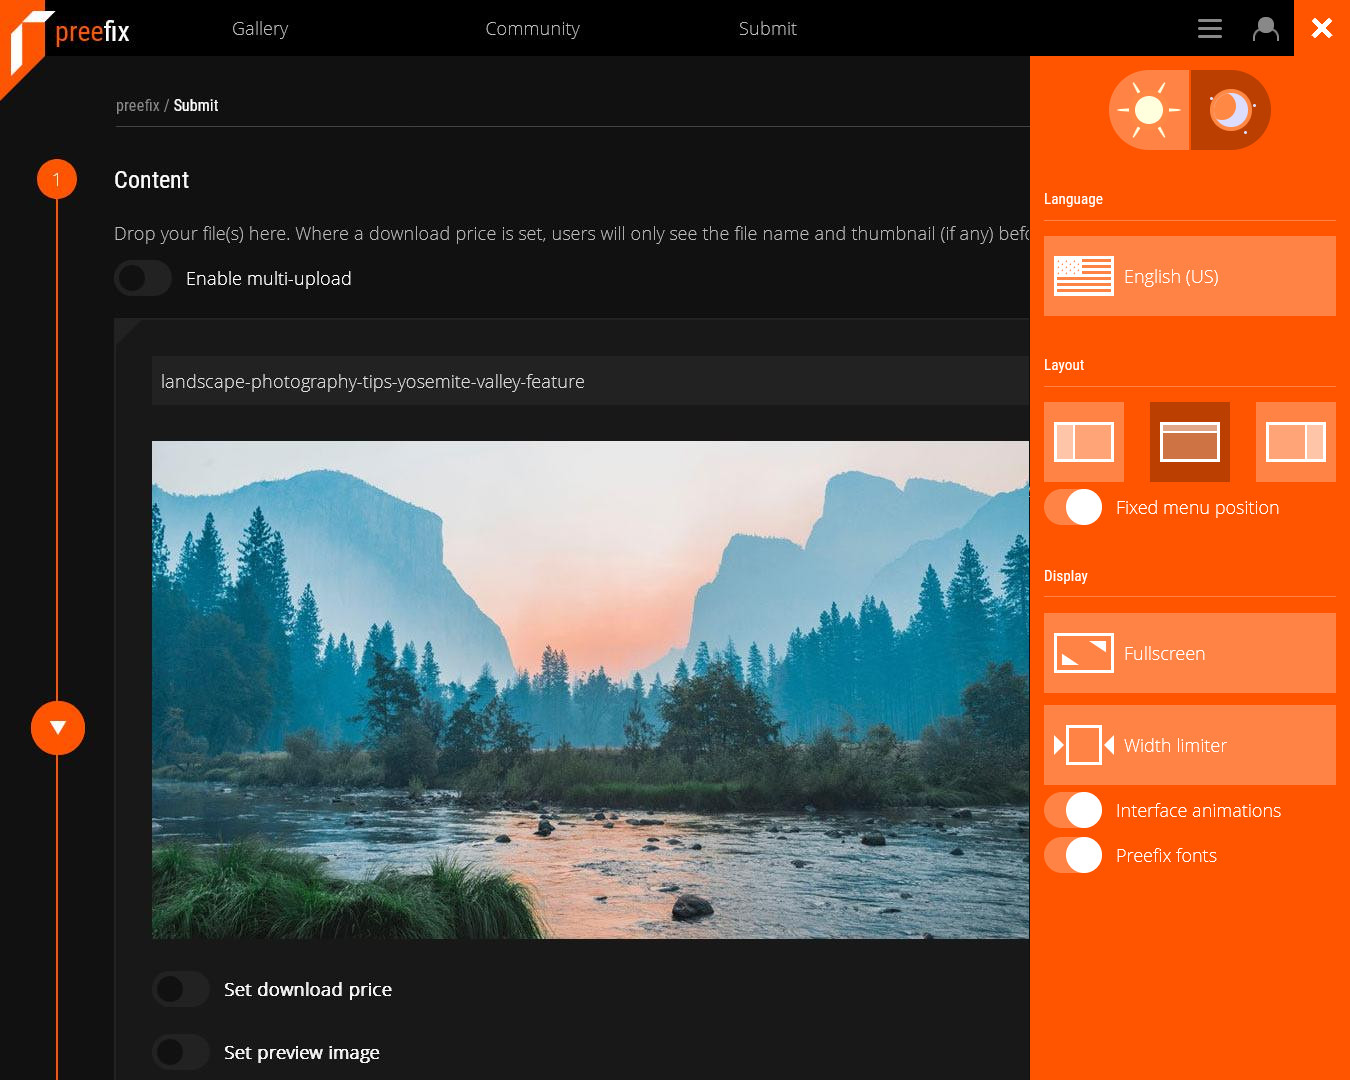1350x1080 pixels.
Task: Close the orange settings panel
Action: [1322, 28]
